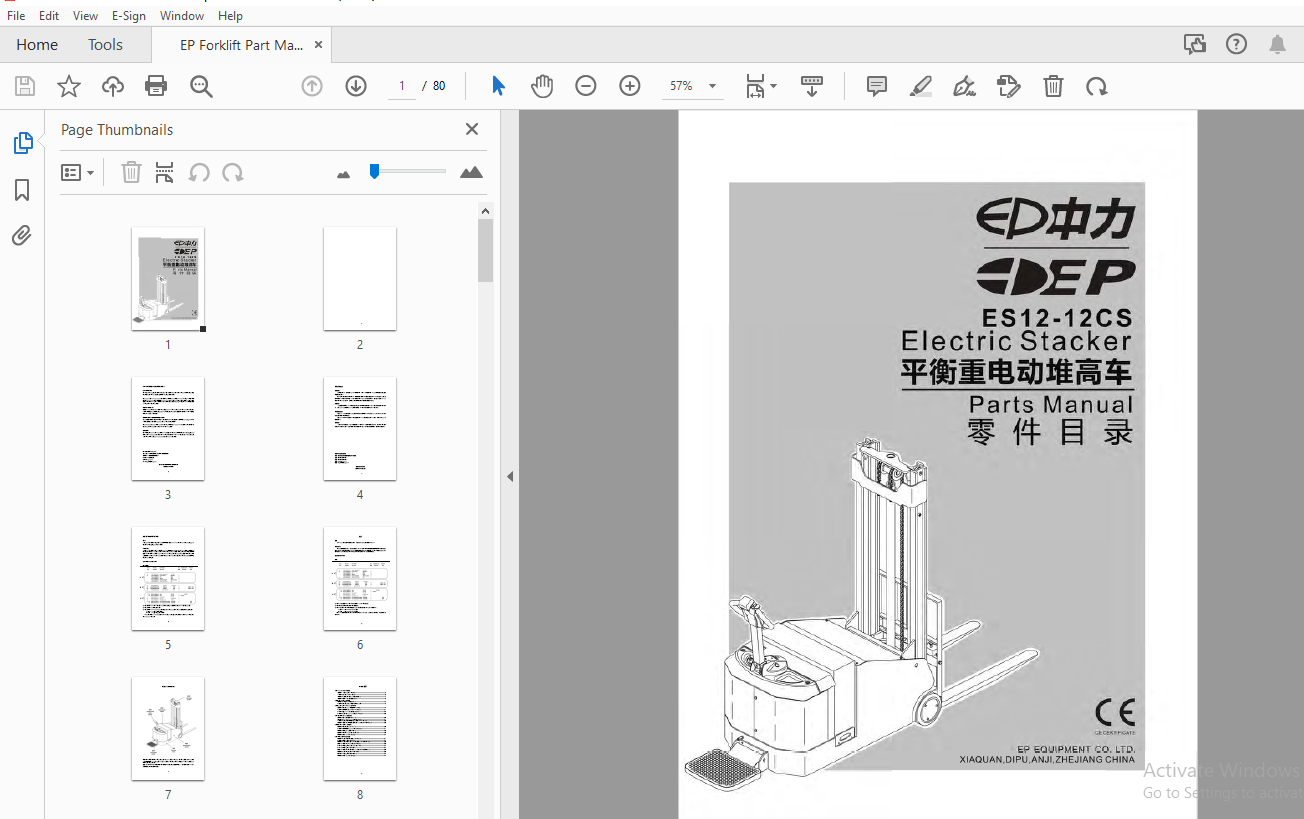Collapse the navigation pane arrow

point(509,477)
